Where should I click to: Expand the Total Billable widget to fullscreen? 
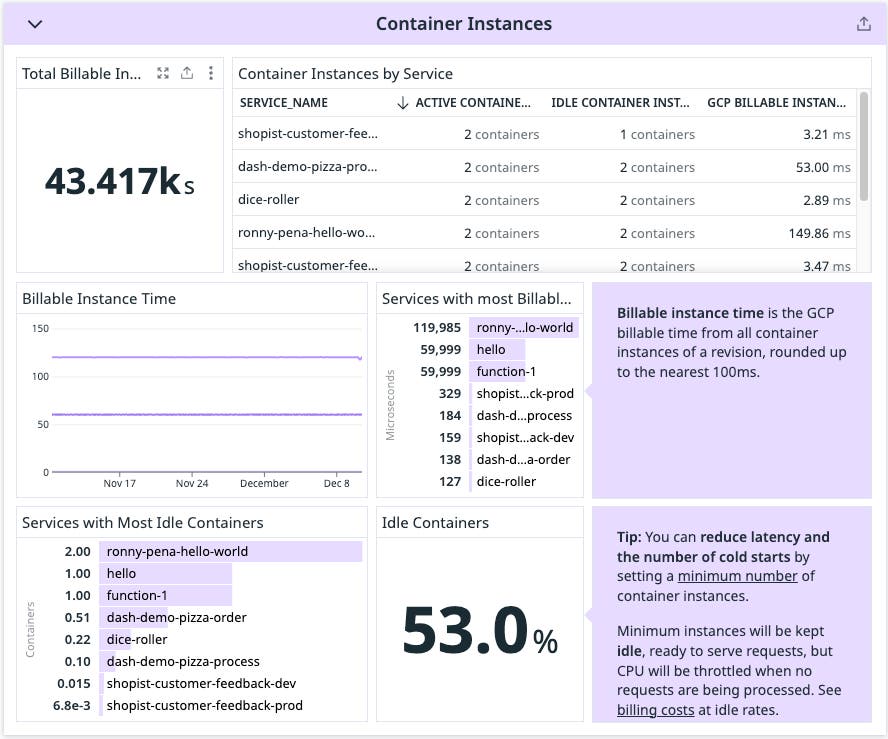coord(163,72)
